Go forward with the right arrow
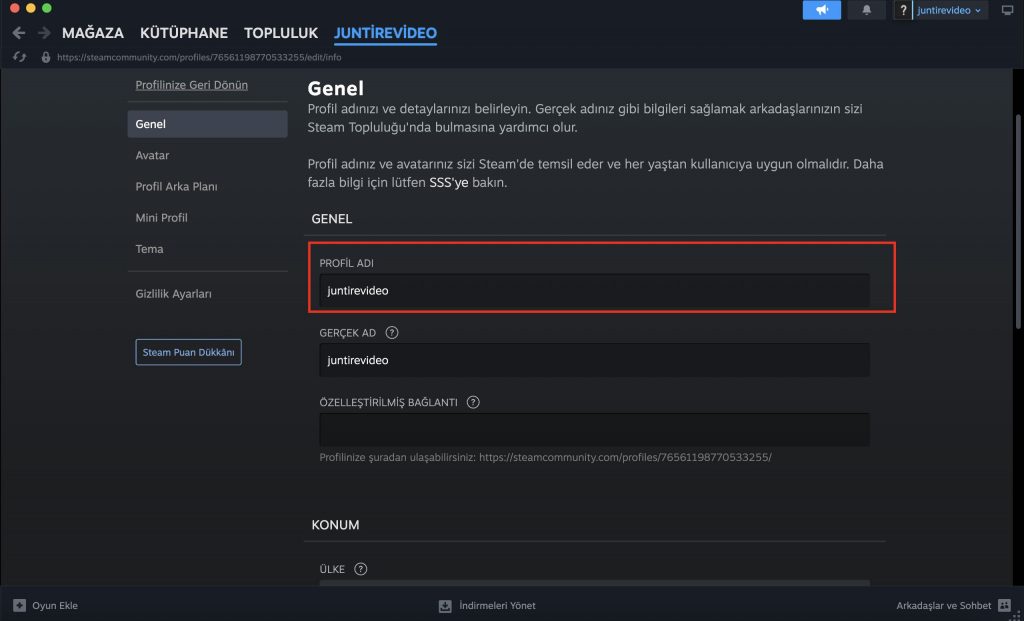The width and height of the screenshot is (1024, 621). [x=44, y=33]
